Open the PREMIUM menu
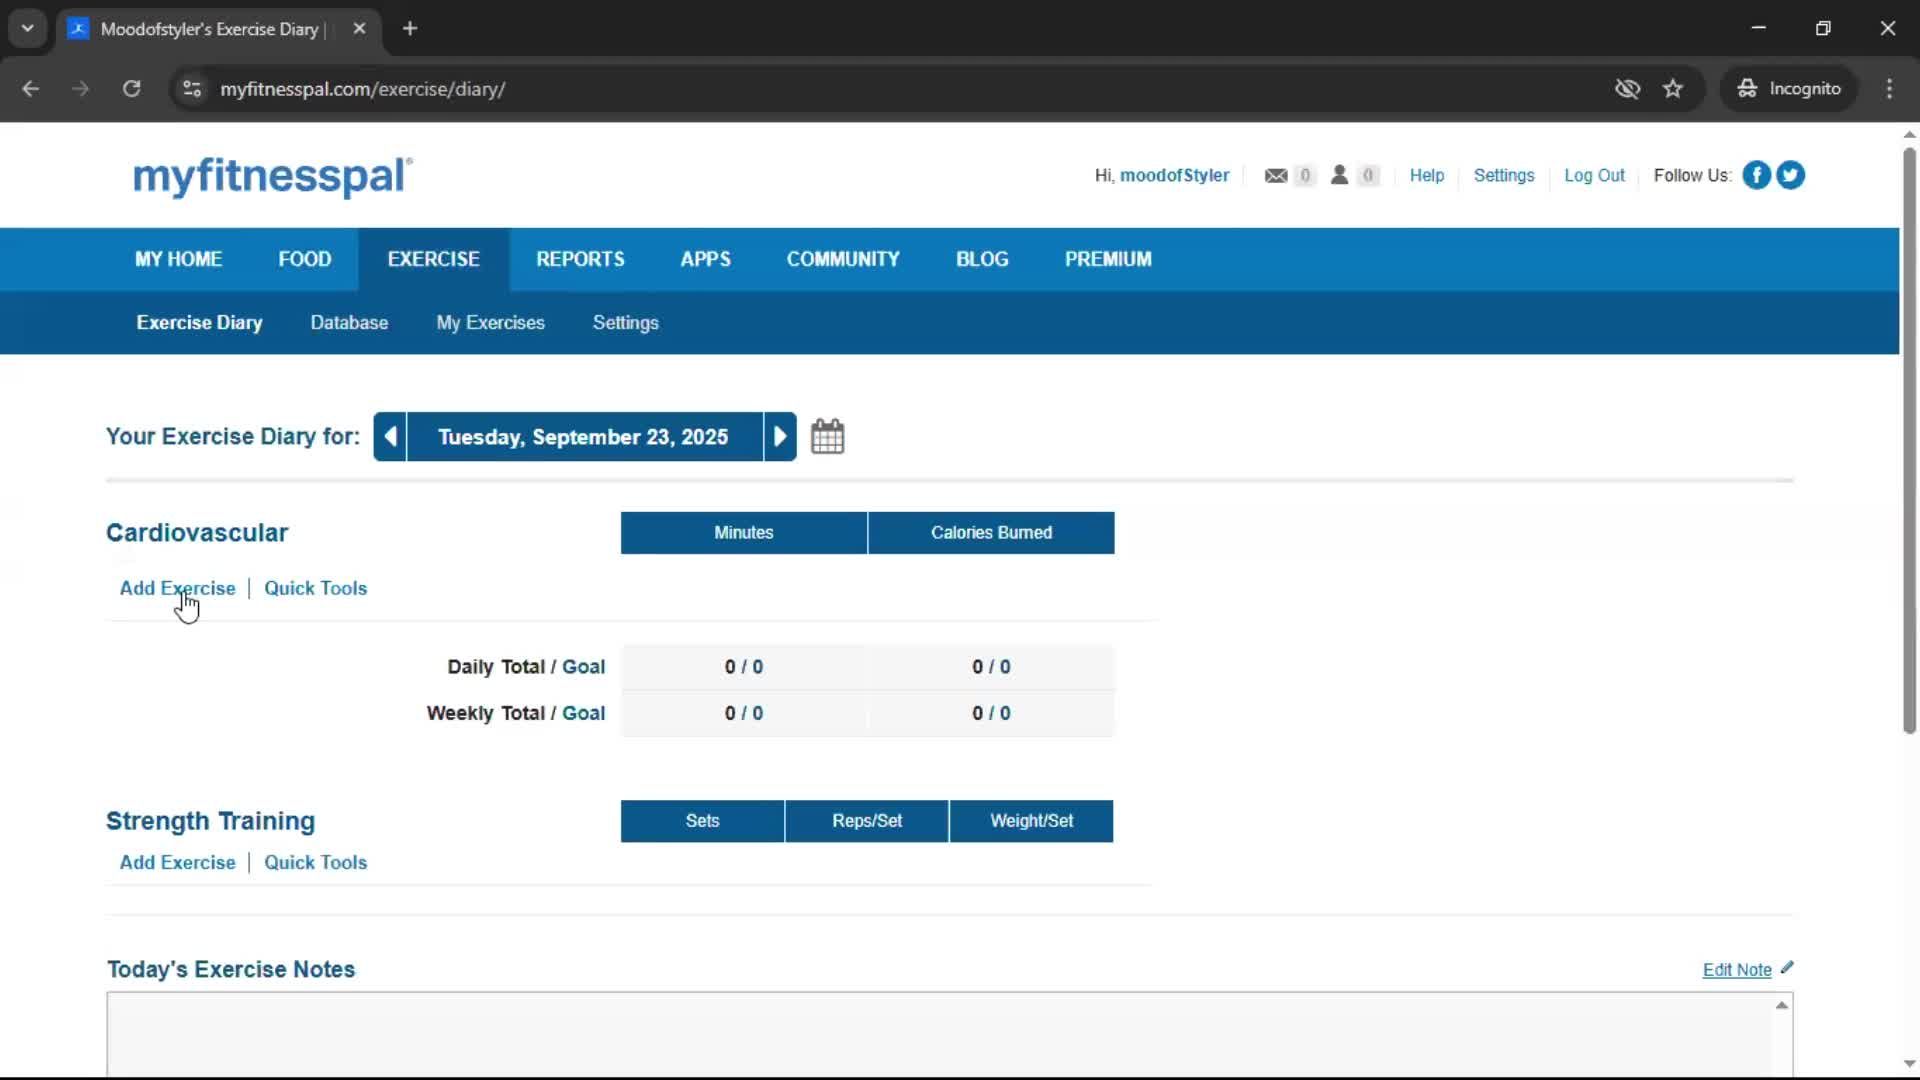Viewport: 1920px width, 1080px height. pyautogui.click(x=1108, y=260)
